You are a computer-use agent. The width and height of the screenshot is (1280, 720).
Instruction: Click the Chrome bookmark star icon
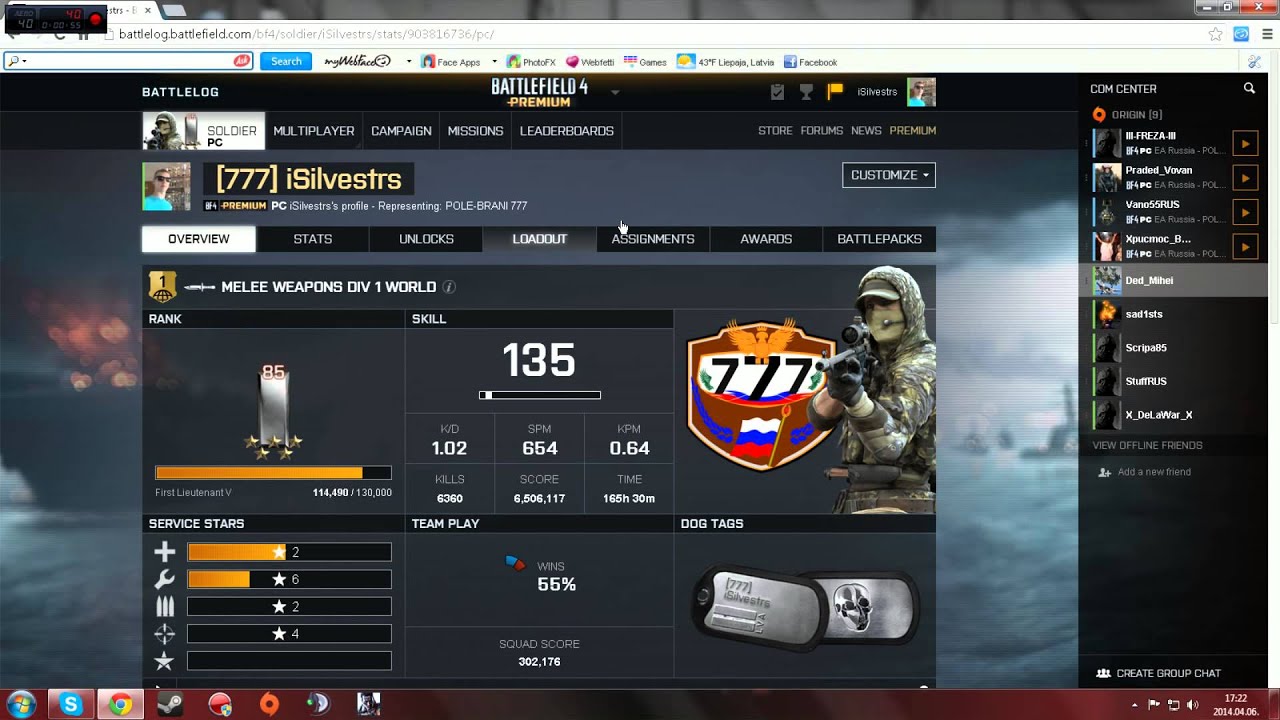click(1215, 34)
